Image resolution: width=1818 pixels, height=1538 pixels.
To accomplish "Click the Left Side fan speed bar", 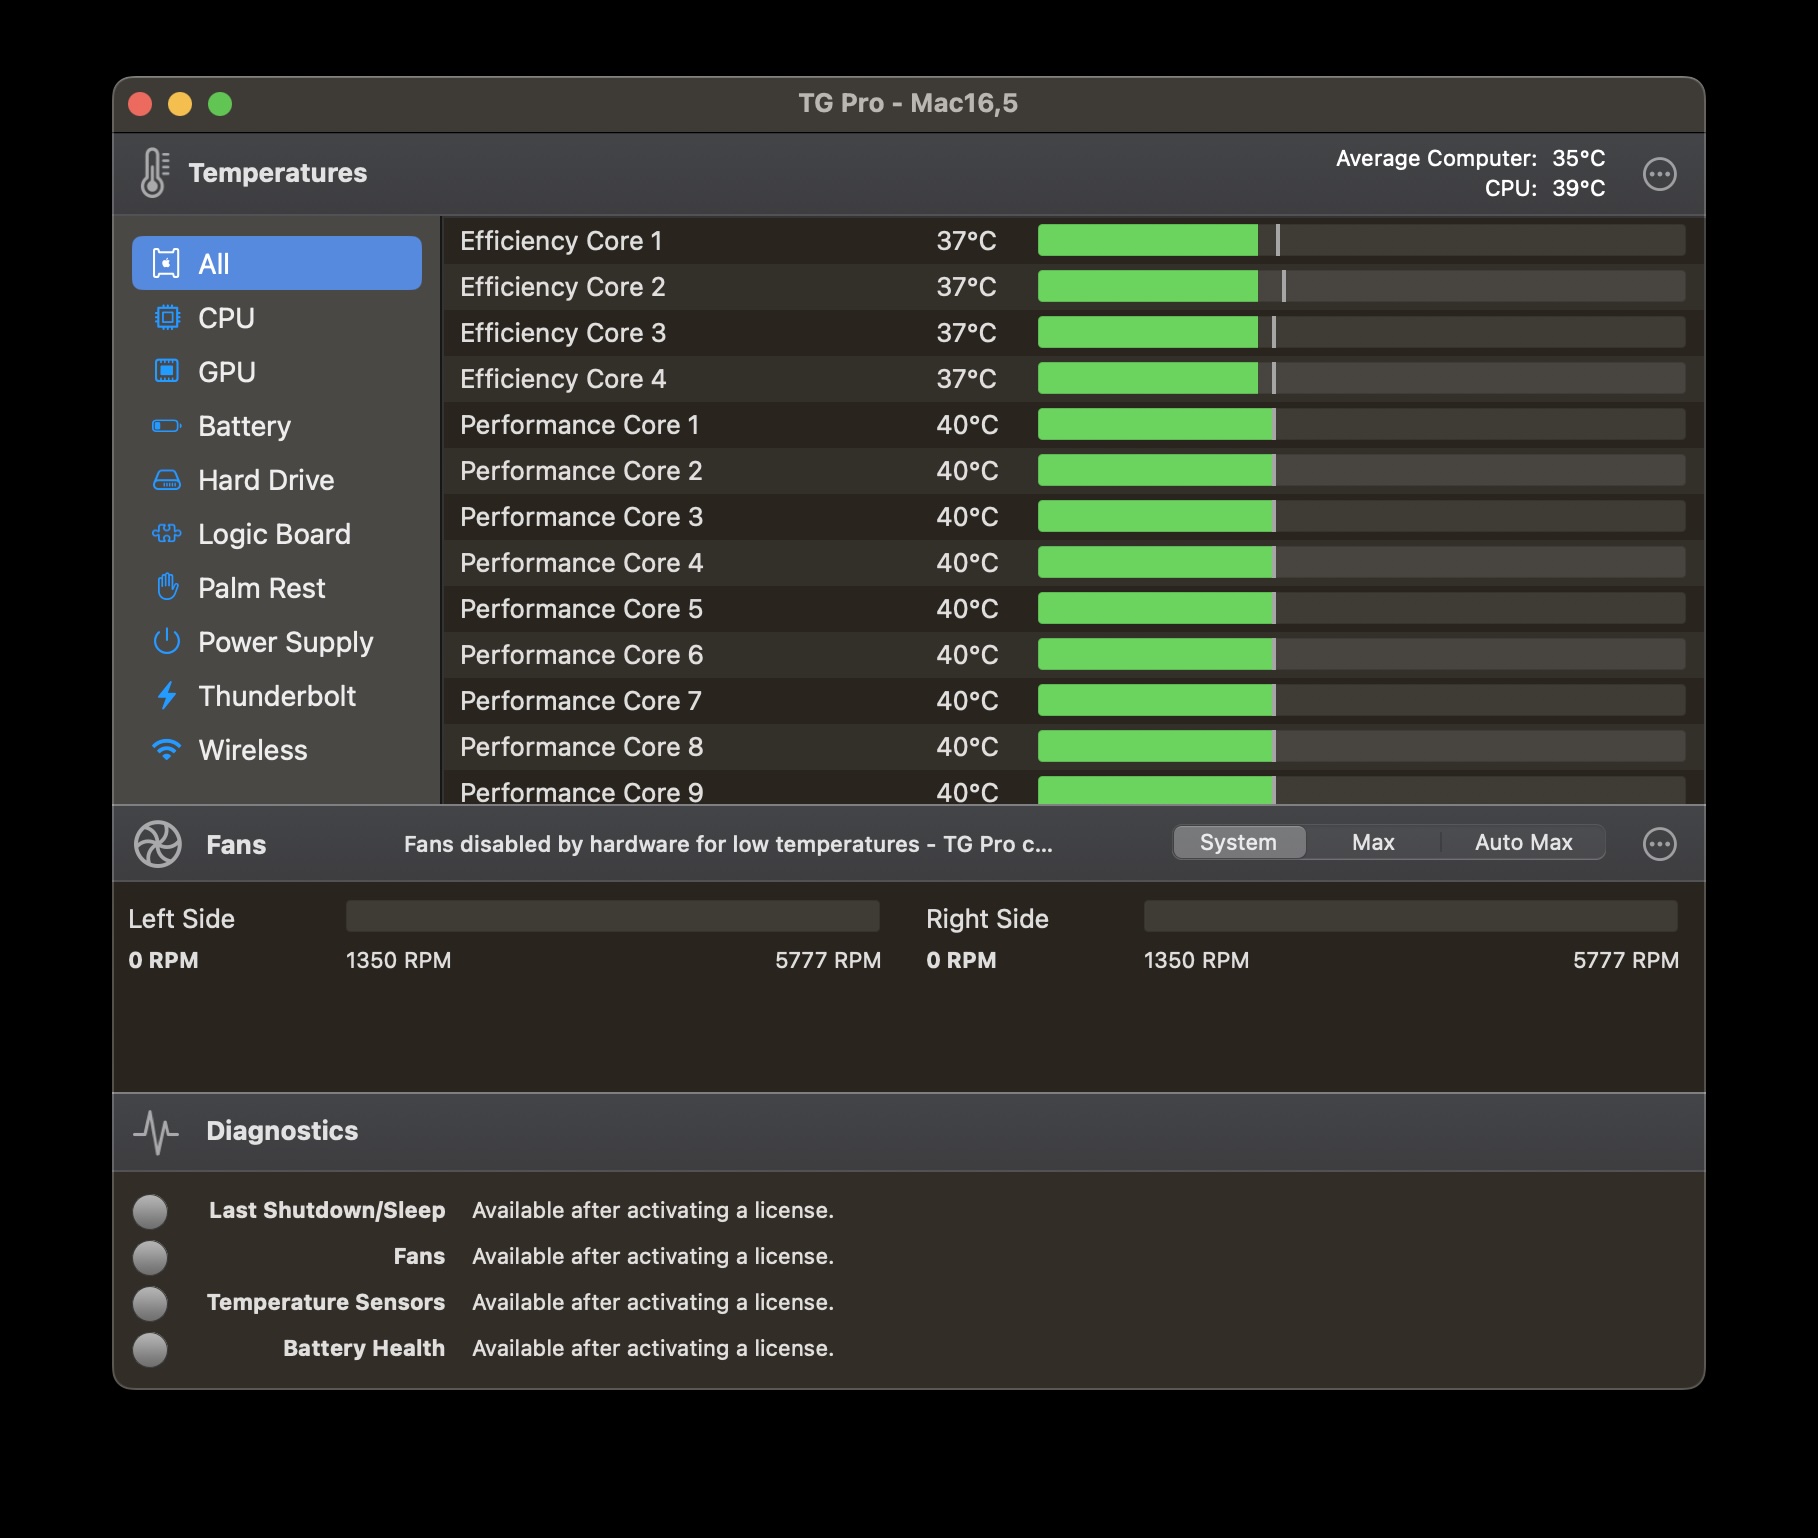I will [612, 916].
